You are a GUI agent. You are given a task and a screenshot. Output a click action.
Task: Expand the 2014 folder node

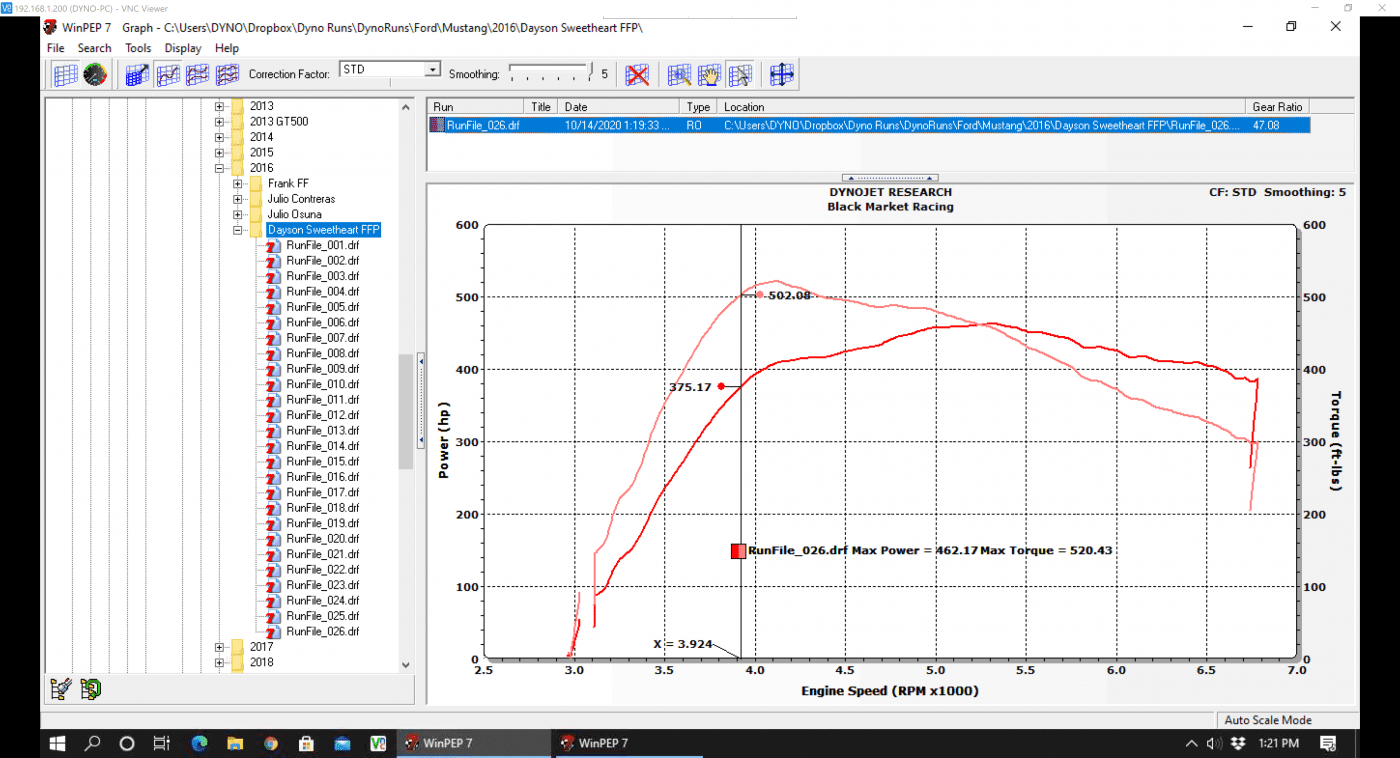point(219,137)
